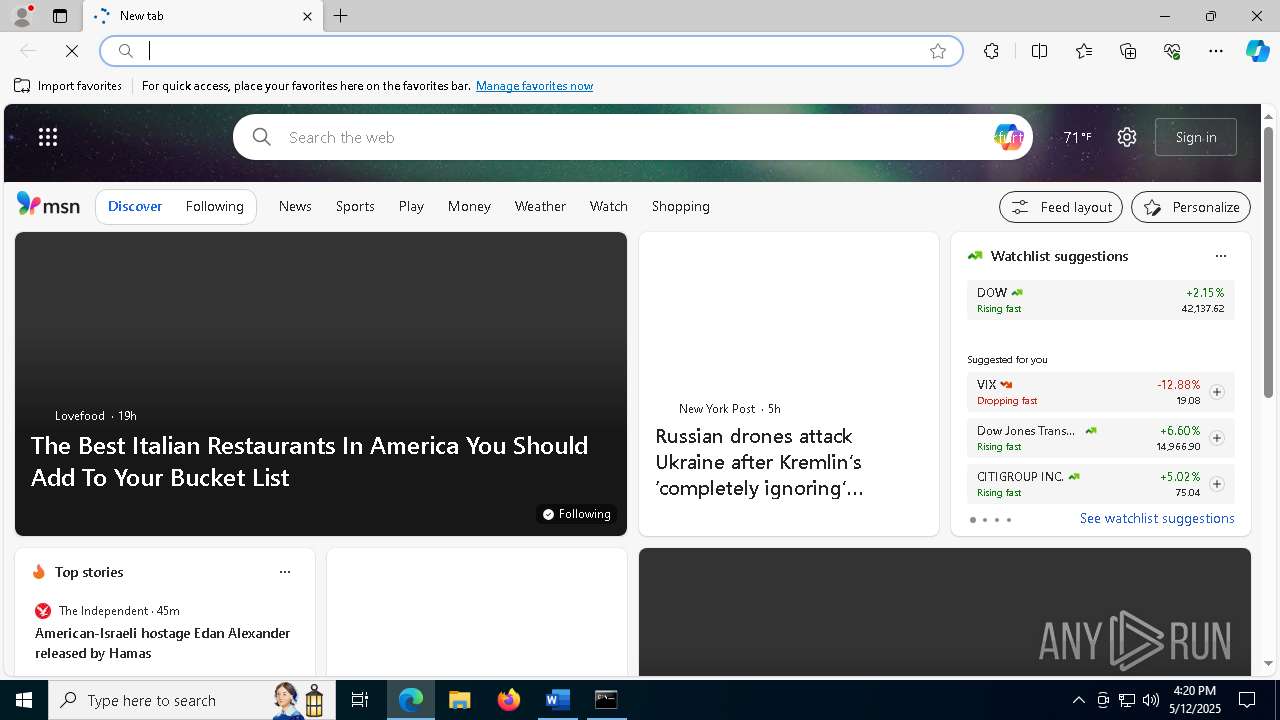The width and height of the screenshot is (1280, 720).
Task: Open Top stories more options menu
Action: [284, 572]
